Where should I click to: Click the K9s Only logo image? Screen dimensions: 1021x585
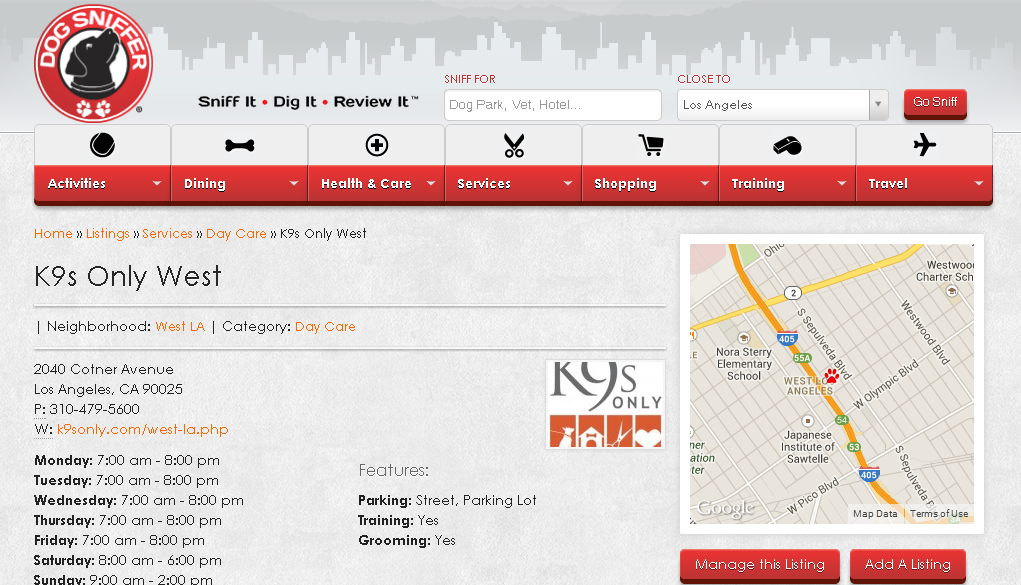(x=606, y=404)
